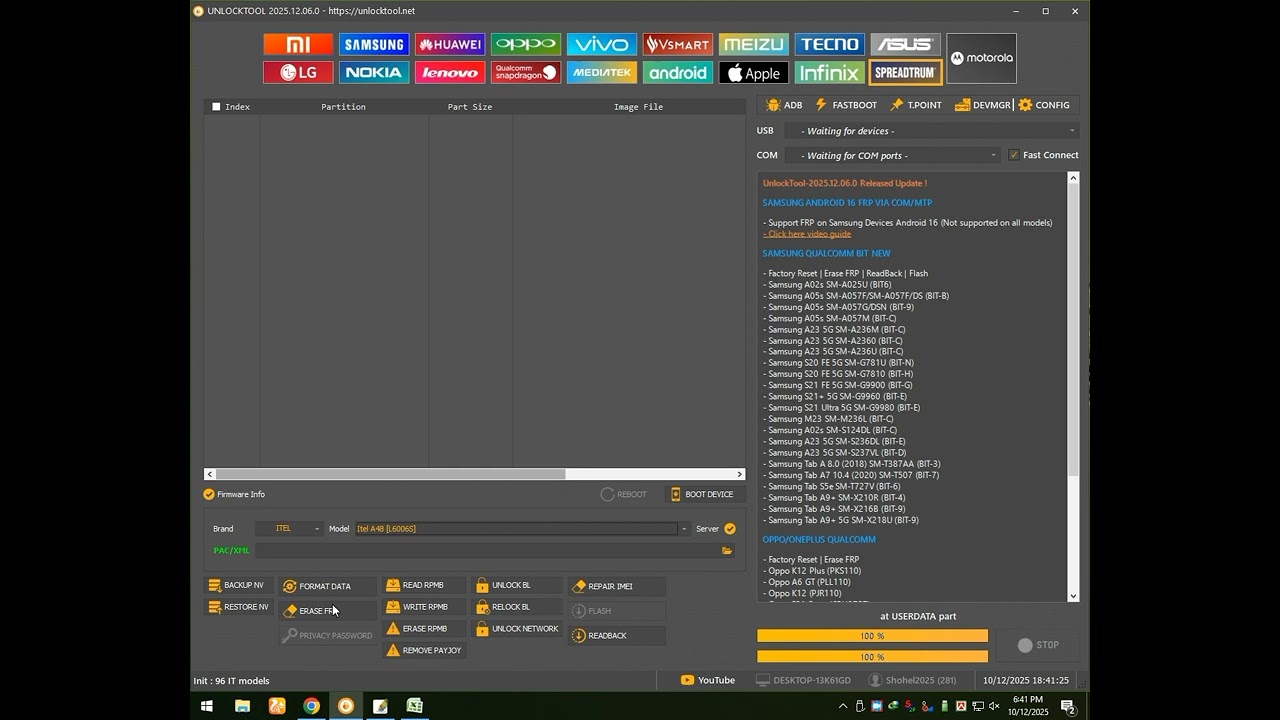The height and width of the screenshot is (720, 1280).
Task: Open the Windows Start menu
Action: 207,706
